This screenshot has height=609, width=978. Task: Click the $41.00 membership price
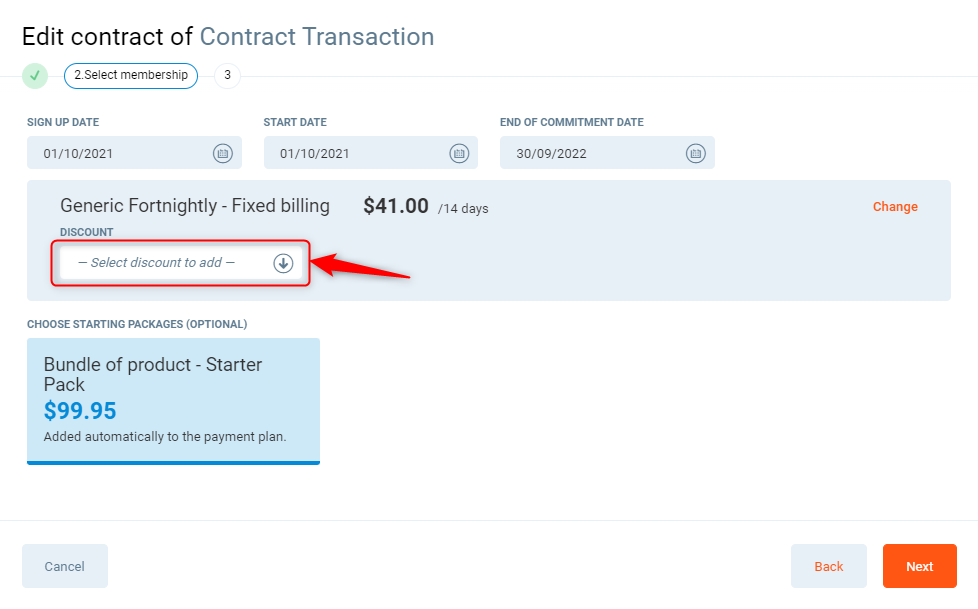tap(396, 207)
